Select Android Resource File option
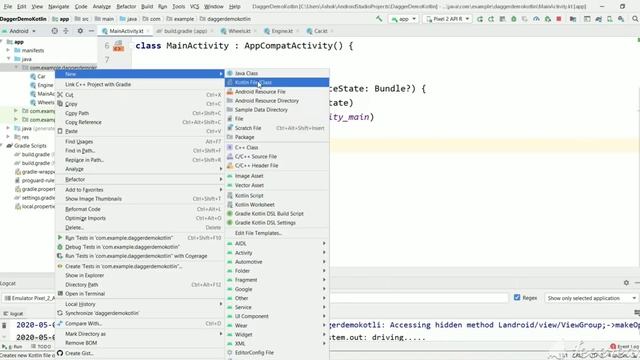The width and height of the screenshot is (640, 360). tap(277, 91)
